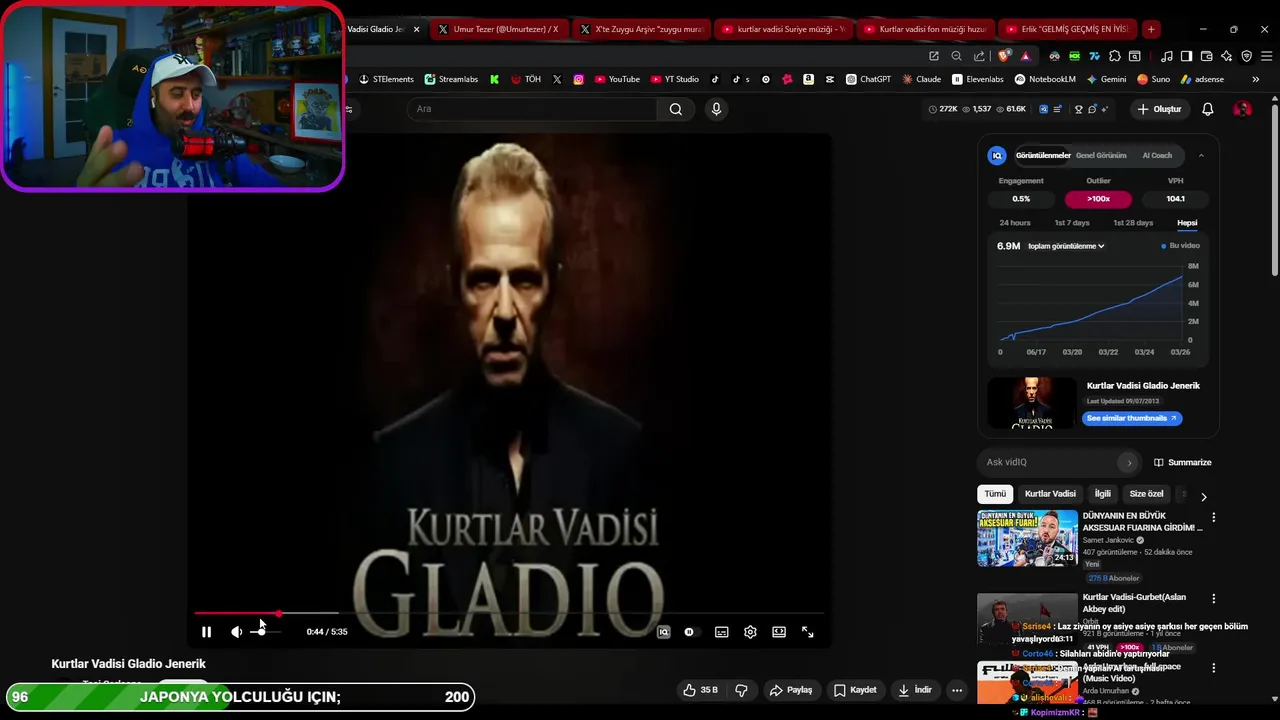The image size is (1280, 720).
Task: Mute the video with speaker icon
Action: tap(236, 632)
